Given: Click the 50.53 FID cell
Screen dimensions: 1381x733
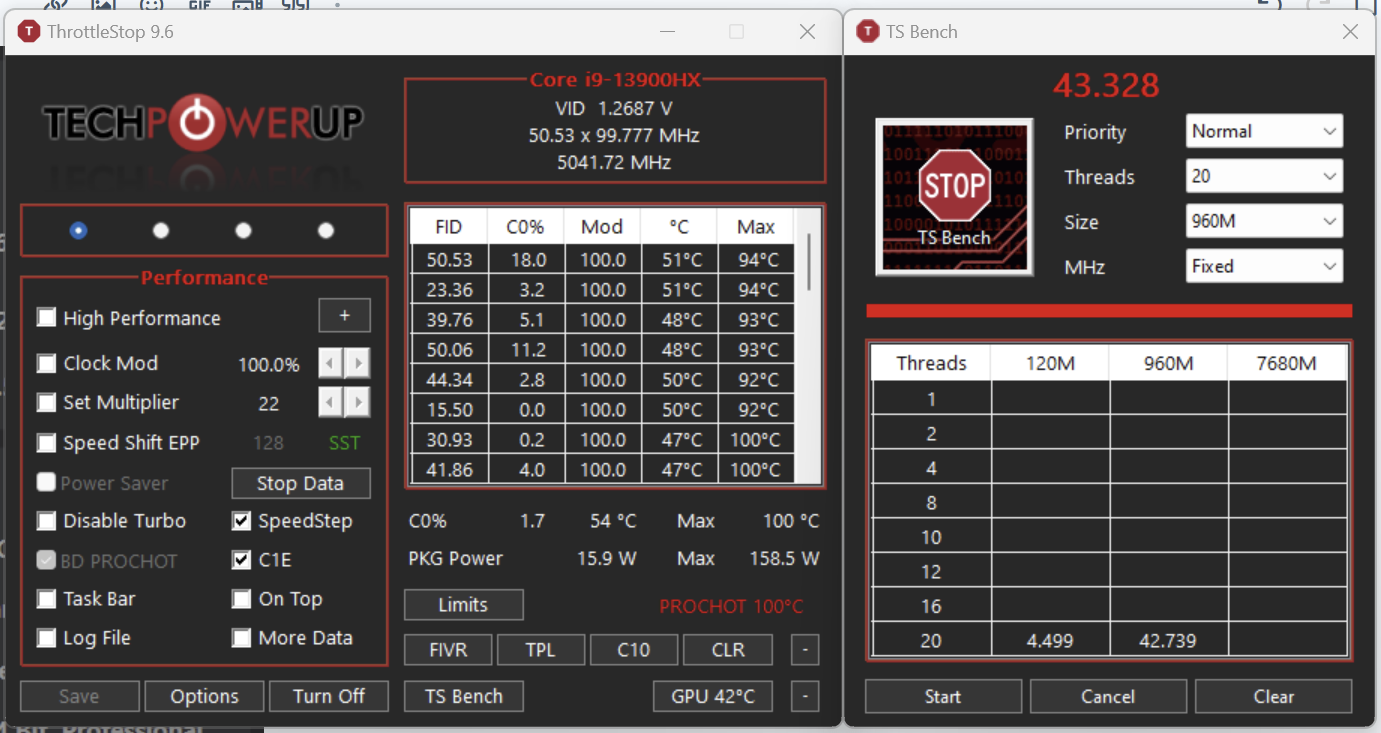Looking at the screenshot, I should tap(449, 260).
